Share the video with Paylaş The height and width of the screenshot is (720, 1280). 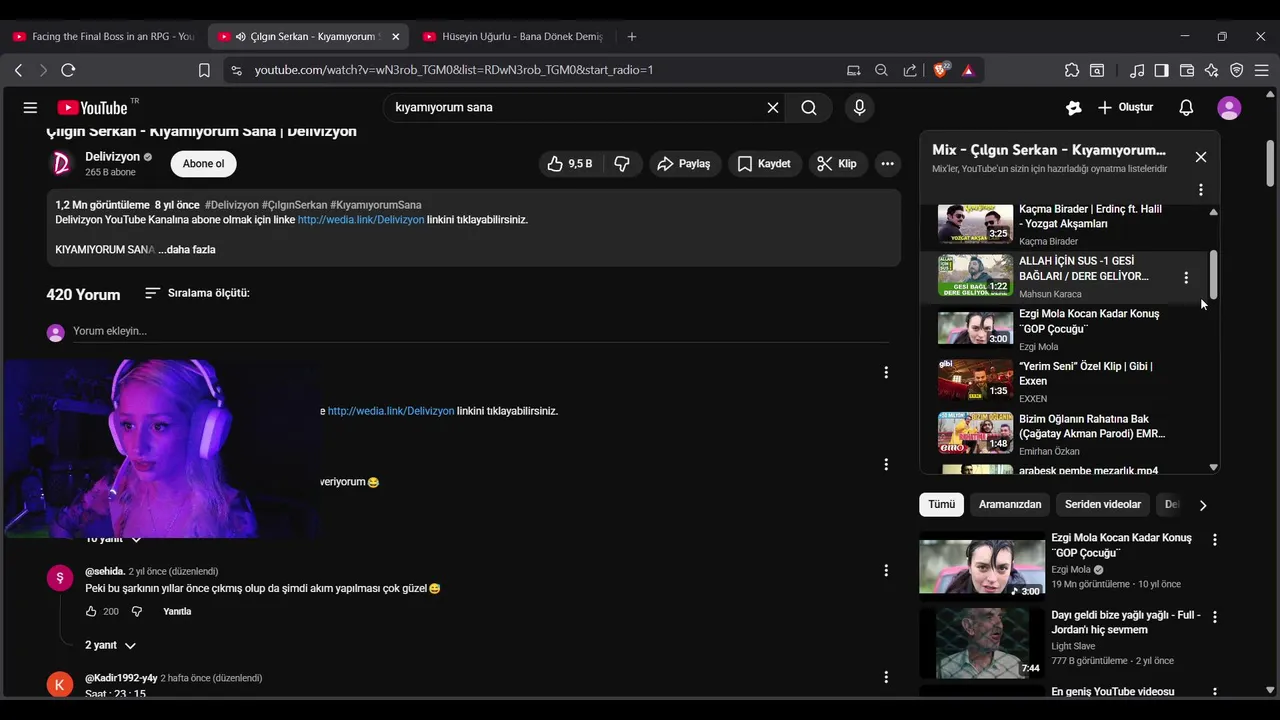[x=684, y=164]
